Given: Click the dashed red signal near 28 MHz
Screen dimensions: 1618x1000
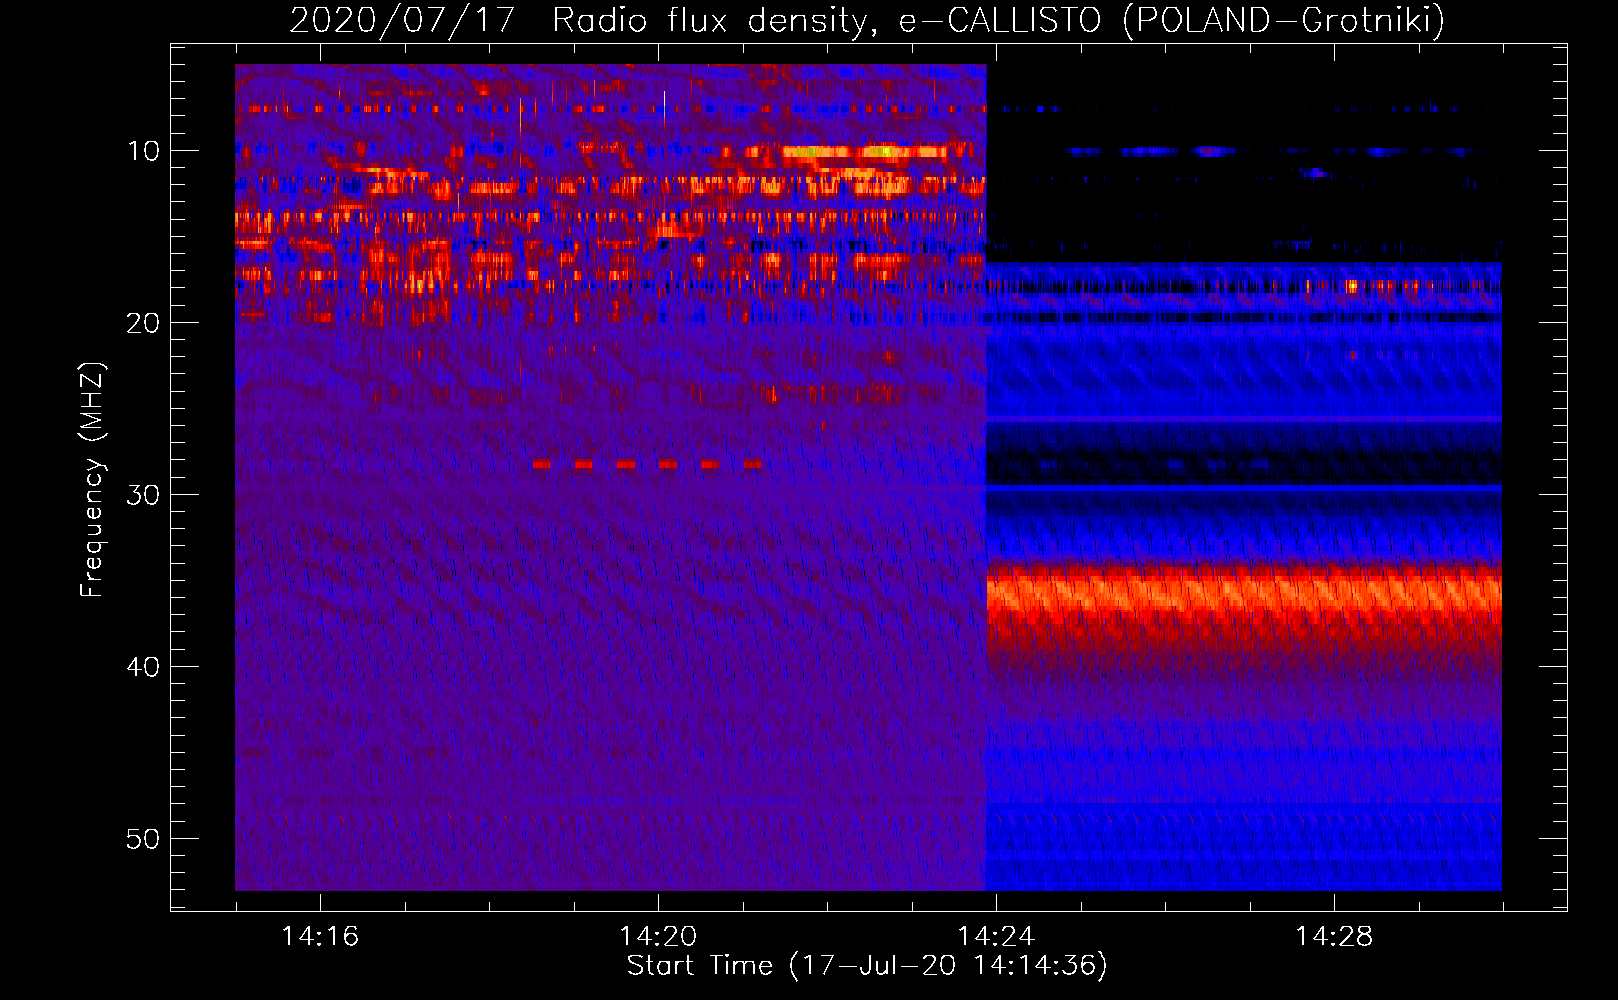Looking at the screenshot, I should [647, 464].
